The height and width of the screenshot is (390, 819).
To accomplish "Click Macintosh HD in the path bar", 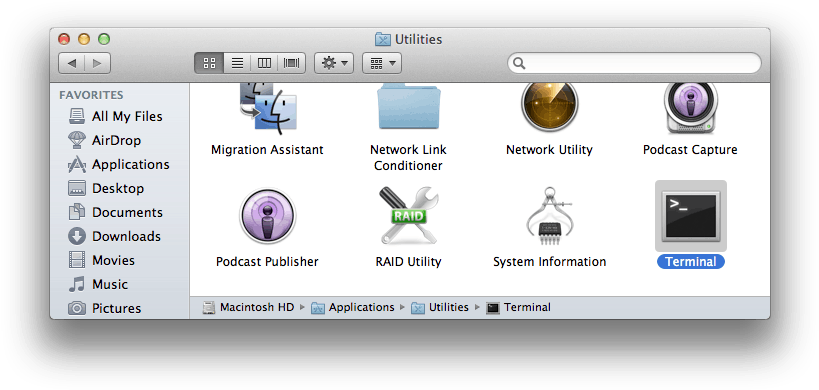I will 249,308.
